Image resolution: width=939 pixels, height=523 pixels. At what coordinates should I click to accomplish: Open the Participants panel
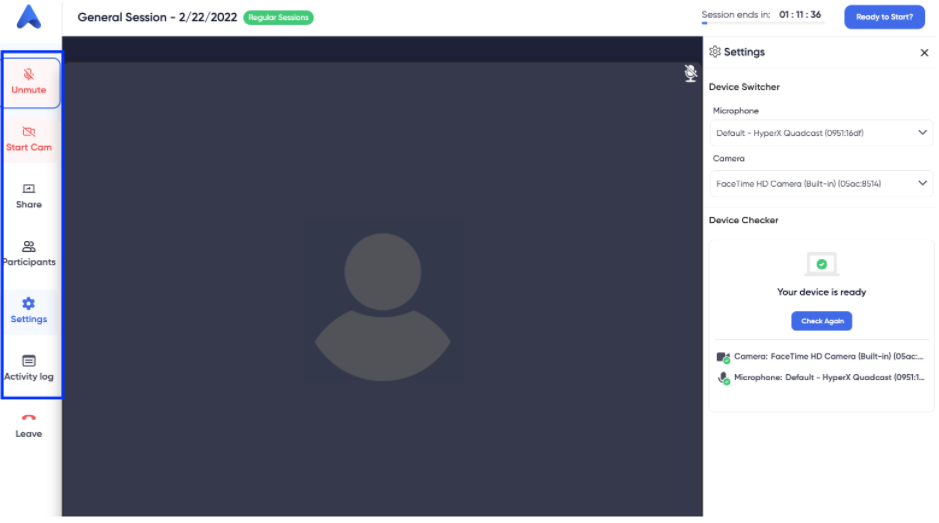coord(29,254)
